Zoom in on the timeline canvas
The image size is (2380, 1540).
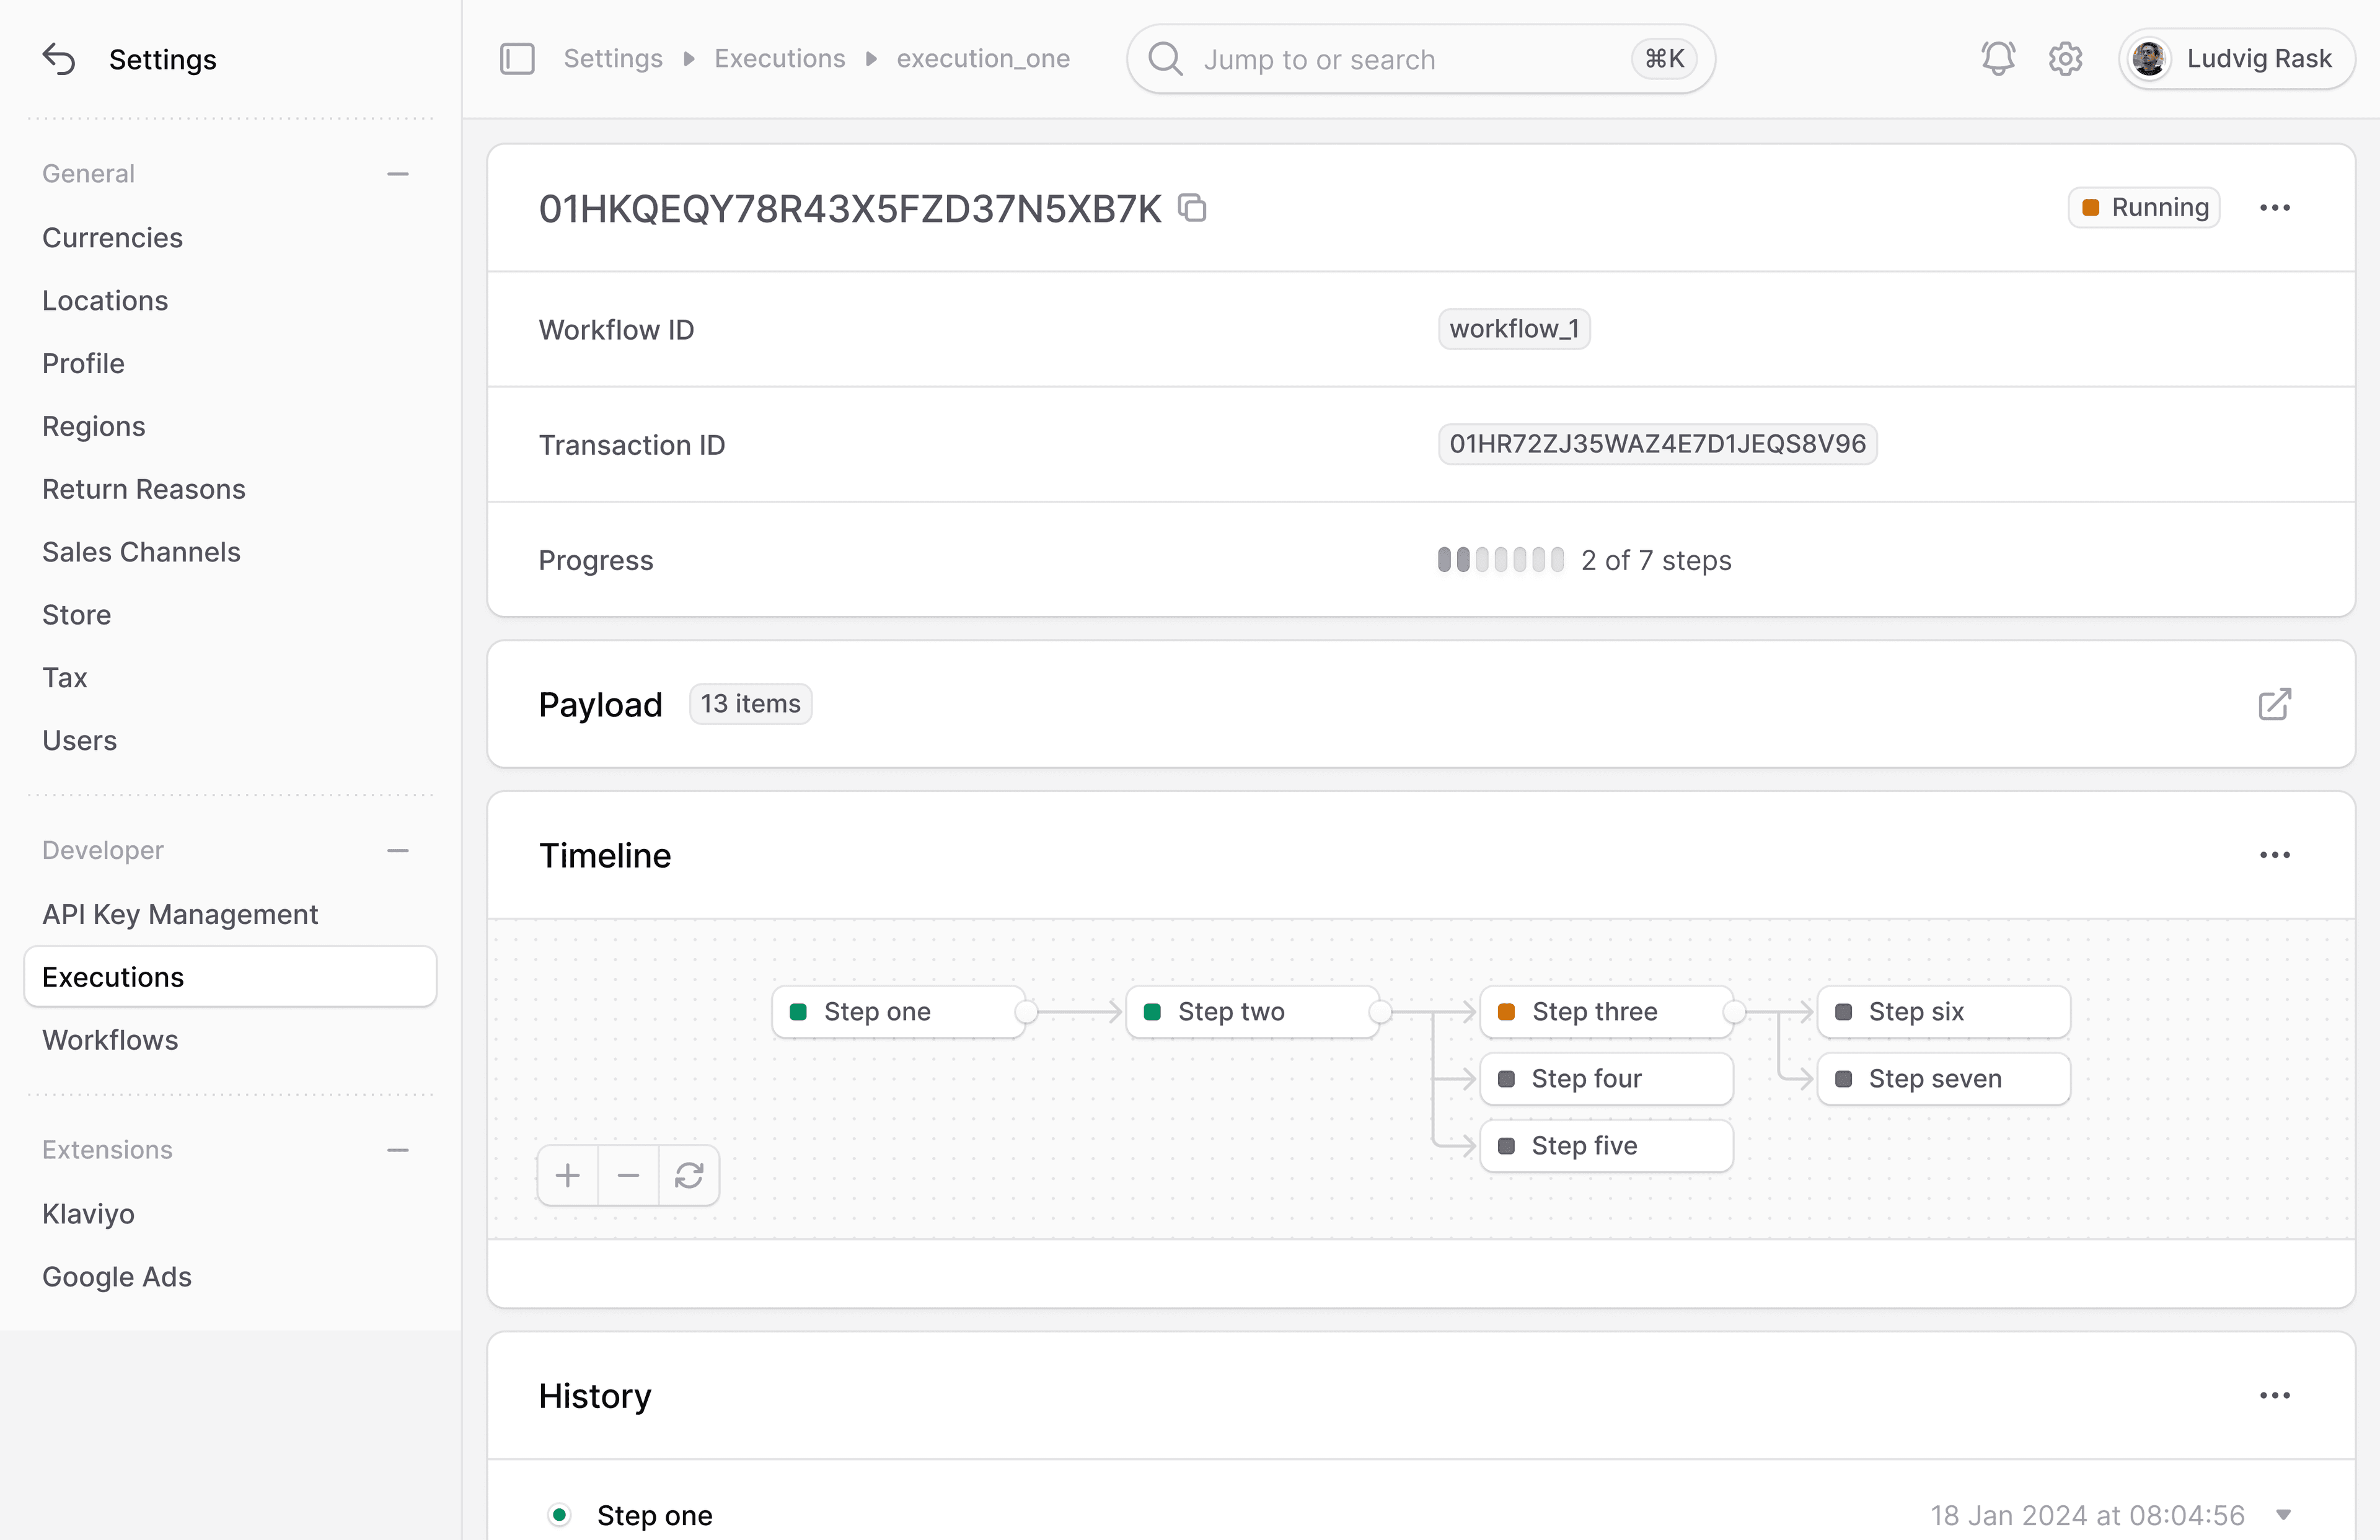pos(568,1175)
